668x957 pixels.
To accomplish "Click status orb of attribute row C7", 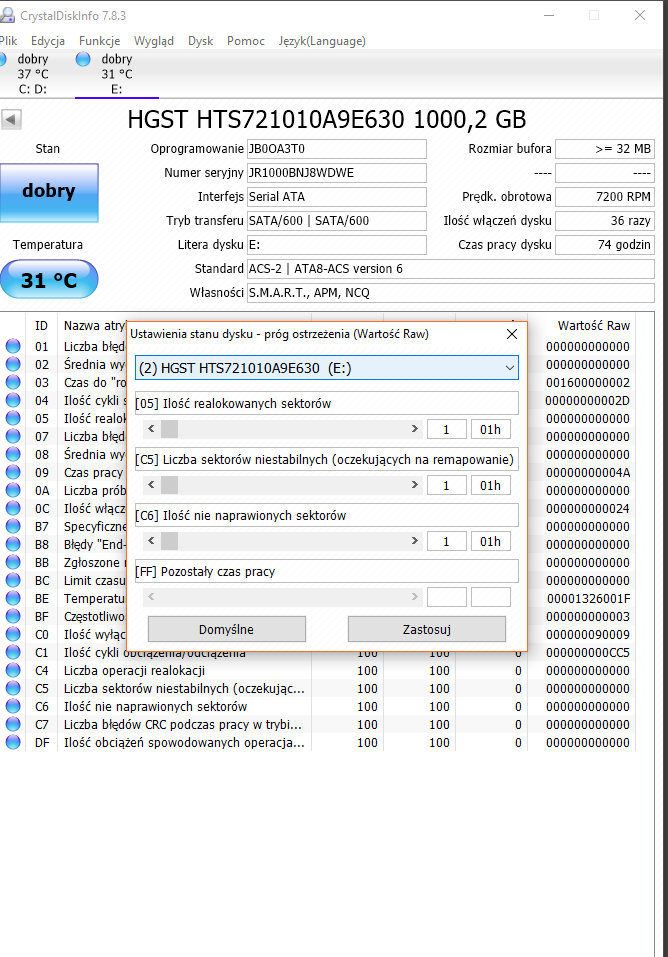I will coord(13,724).
